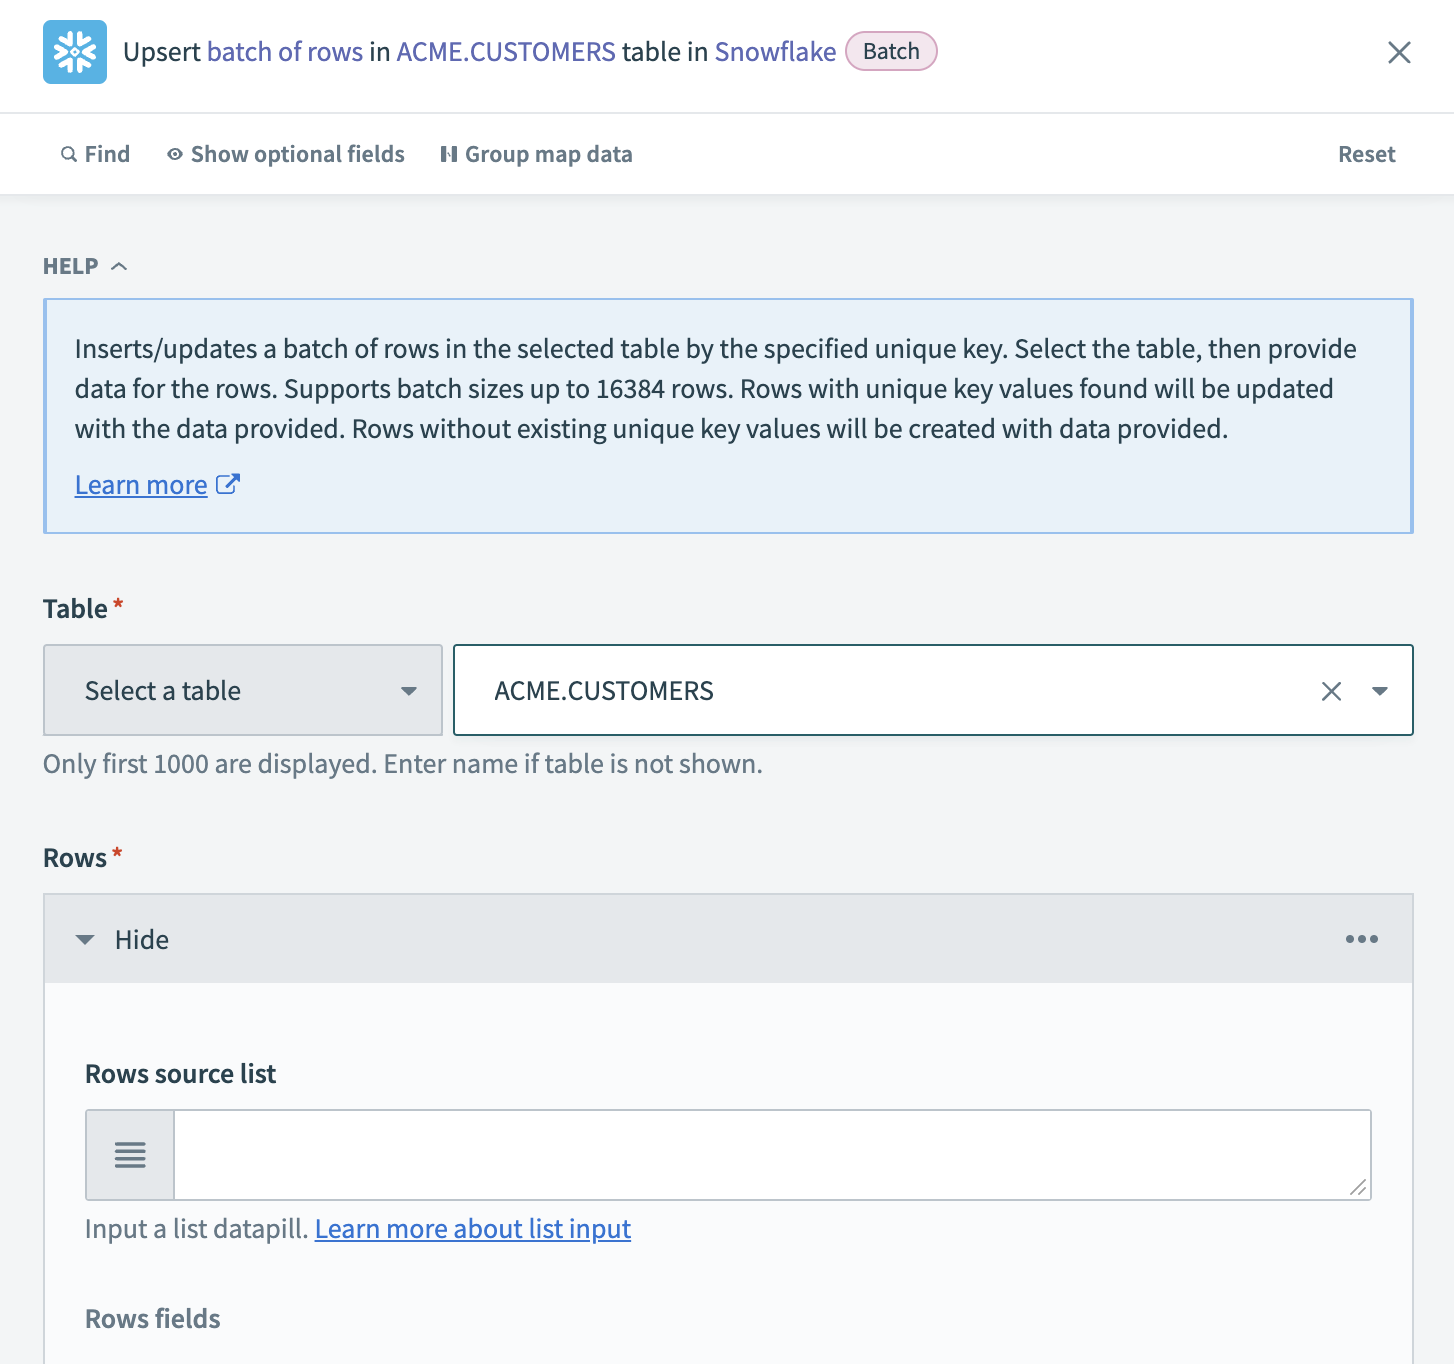Focus the Rows source list input box
Image resolution: width=1454 pixels, height=1364 pixels.
(x=760, y=1155)
